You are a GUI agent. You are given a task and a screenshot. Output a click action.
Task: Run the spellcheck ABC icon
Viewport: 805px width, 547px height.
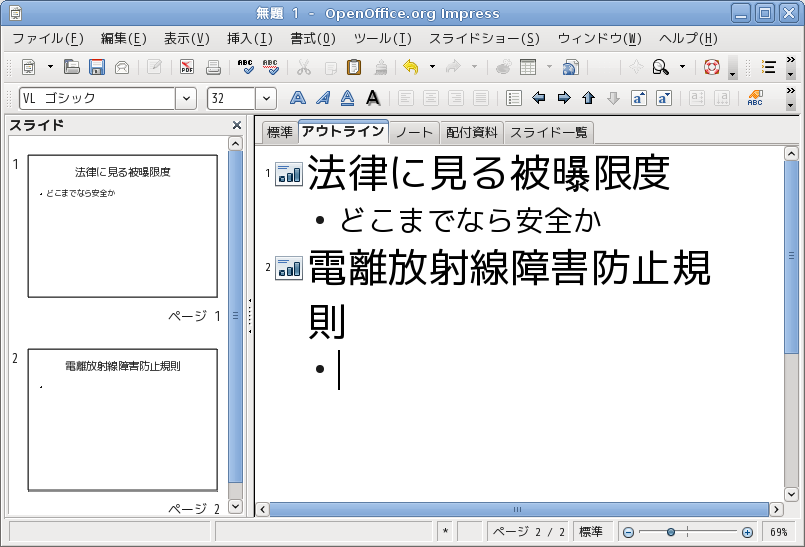tap(245, 67)
